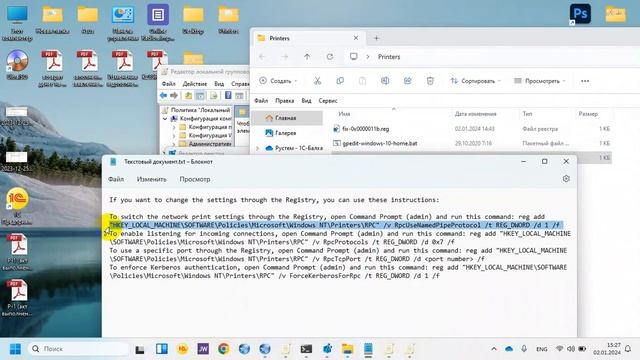Open the notifications bell icon
Screen dimensions: 640x360
point(628,349)
